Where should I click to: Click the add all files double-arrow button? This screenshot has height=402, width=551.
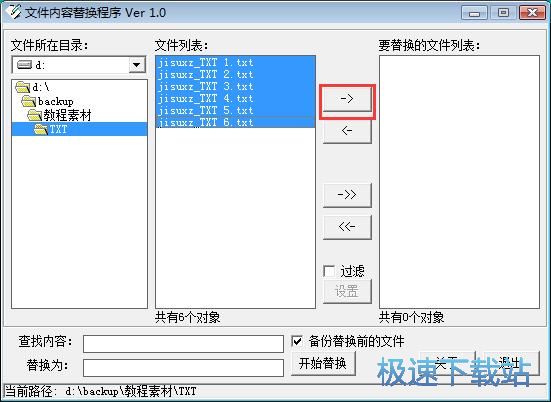(x=347, y=195)
